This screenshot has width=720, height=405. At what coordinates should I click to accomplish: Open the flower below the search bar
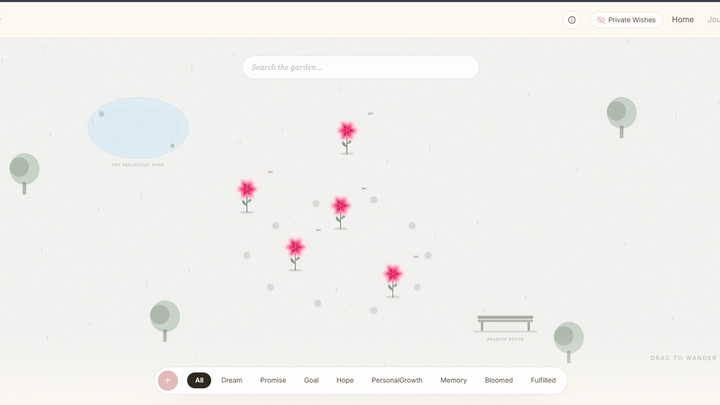point(347,137)
